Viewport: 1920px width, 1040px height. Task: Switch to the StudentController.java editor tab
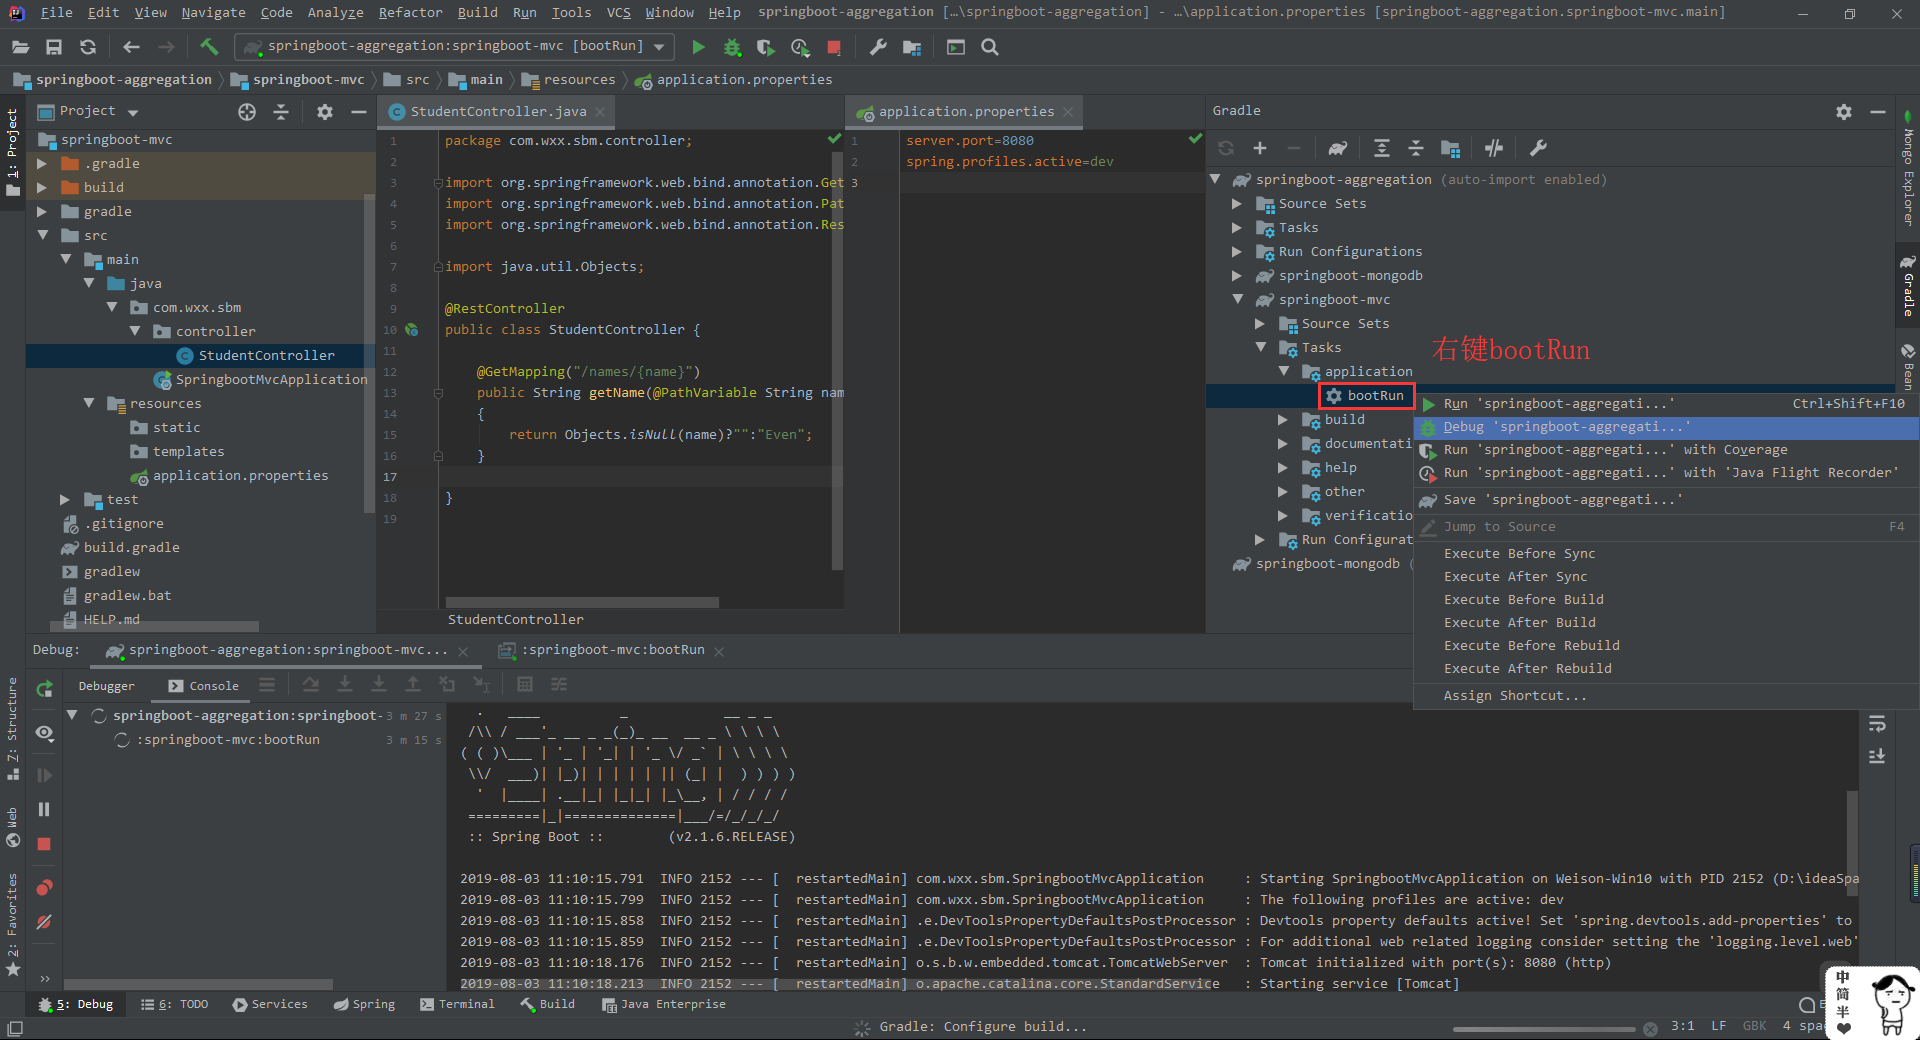point(498,112)
